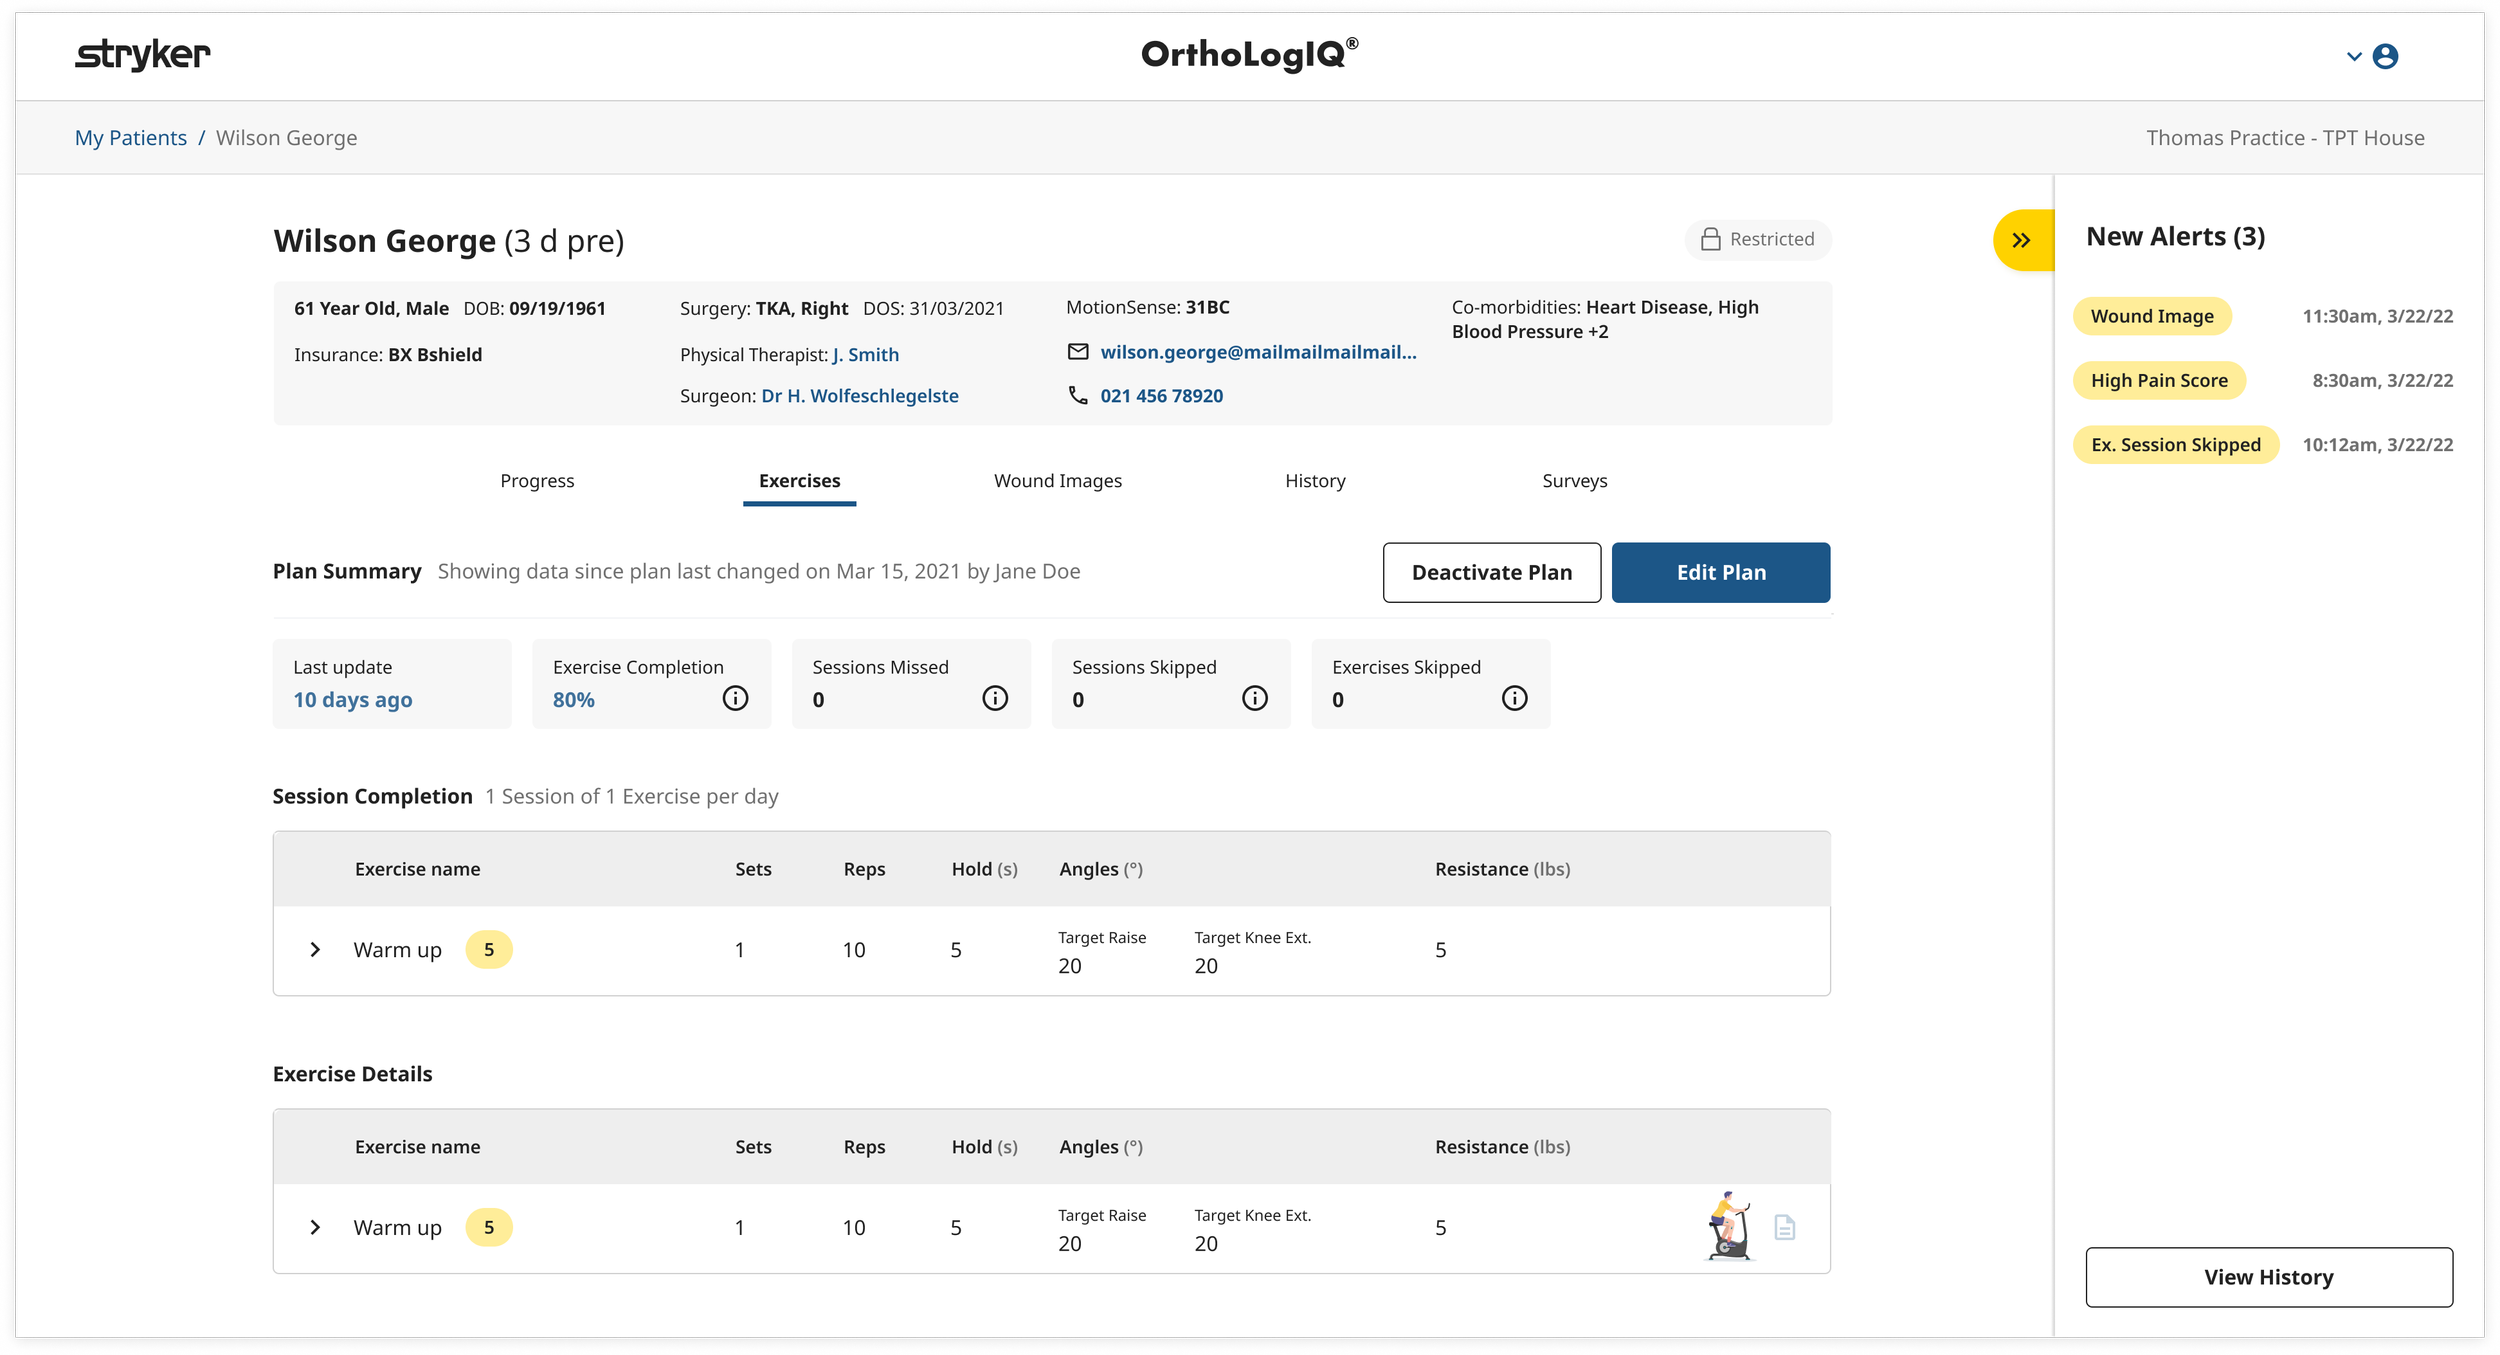Viewport: 2500px width, 1355px height.
Task: Click the Exercises Skipped info icon
Action: pyautogui.click(x=1515, y=698)
